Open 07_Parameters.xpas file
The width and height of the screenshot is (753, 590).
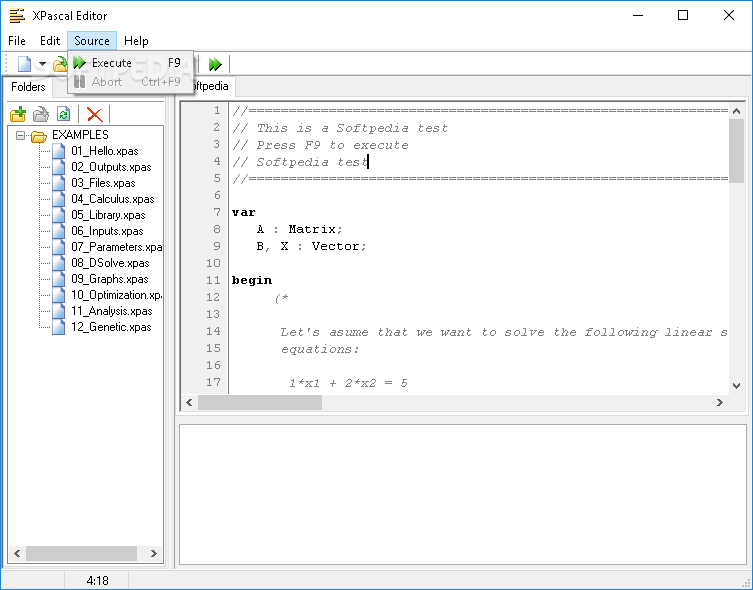click(x=116, y=247)
